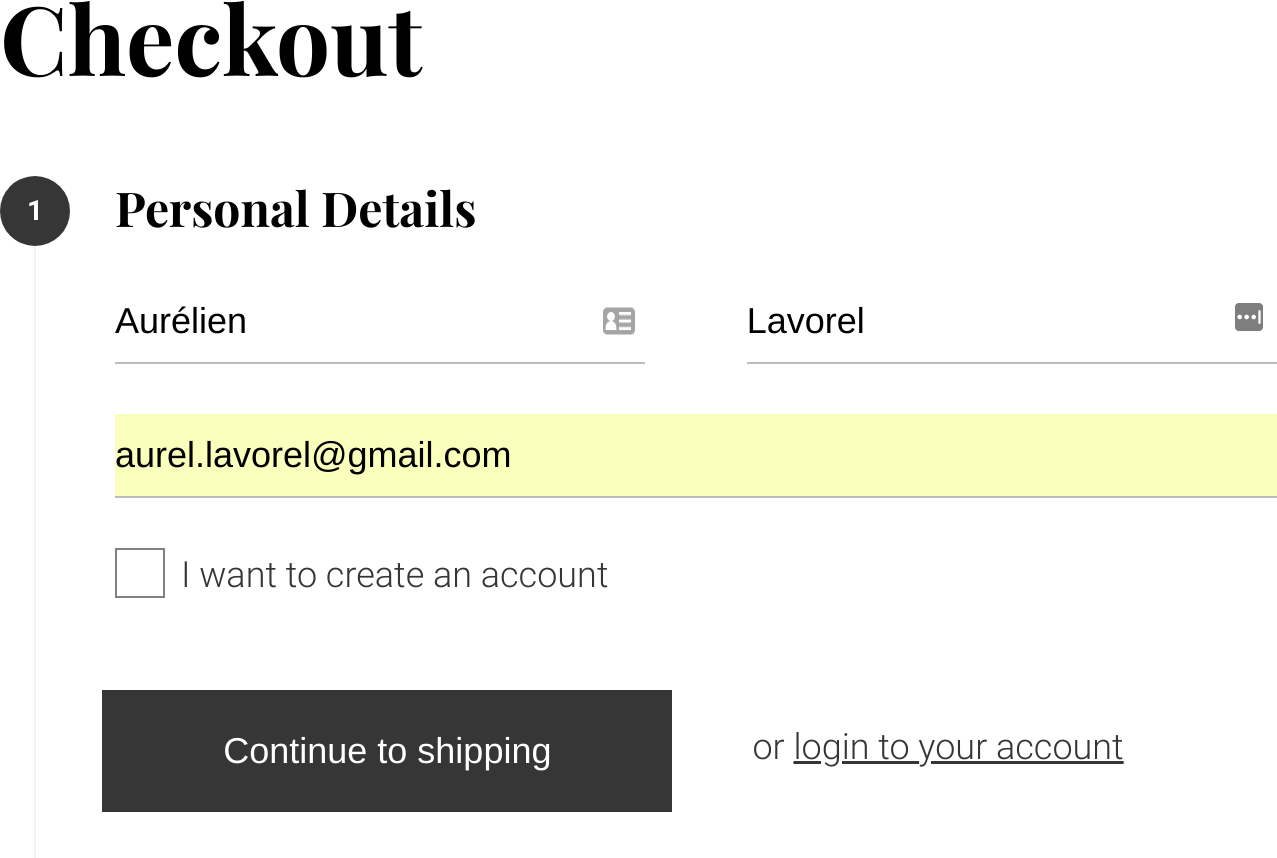Open autofill suggestions from the first name icon
The height and width of the screenshot is (858, 1277).
point(619,320)
